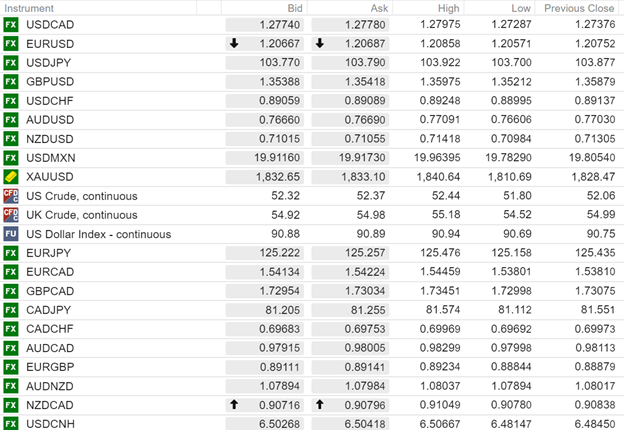Sort by the Bid column header

pyautogui.click(x=294, y=7)
